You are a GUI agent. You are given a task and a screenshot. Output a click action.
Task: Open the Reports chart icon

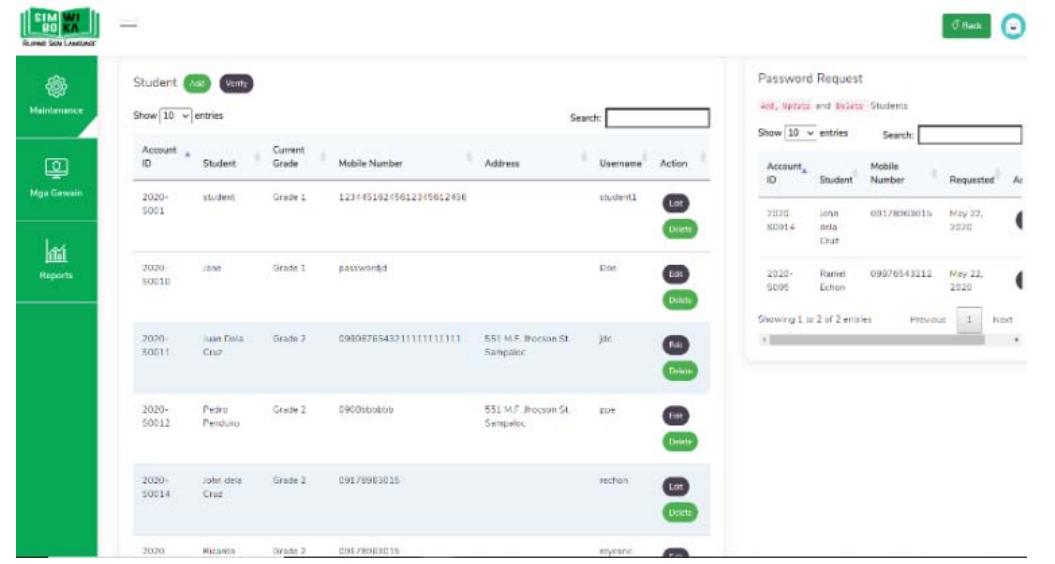point(56,250)
